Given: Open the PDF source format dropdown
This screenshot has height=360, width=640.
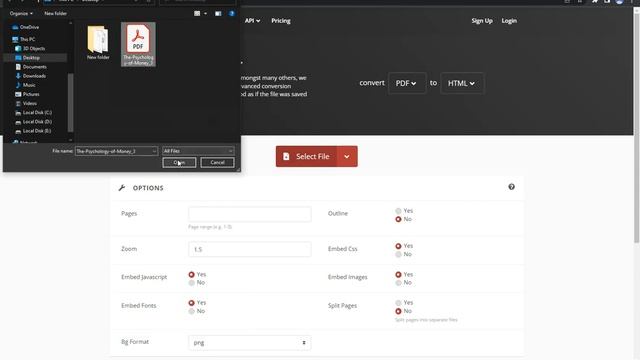Looking at the screenshot, I should [x=407, y=83].
